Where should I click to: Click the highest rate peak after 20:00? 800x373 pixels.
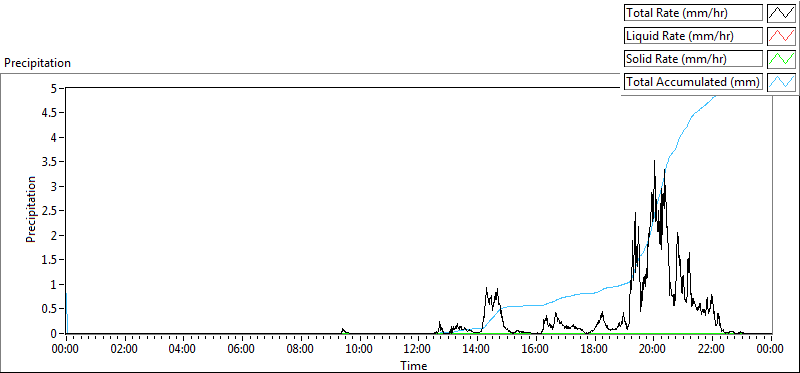click(x=655, y=161)
